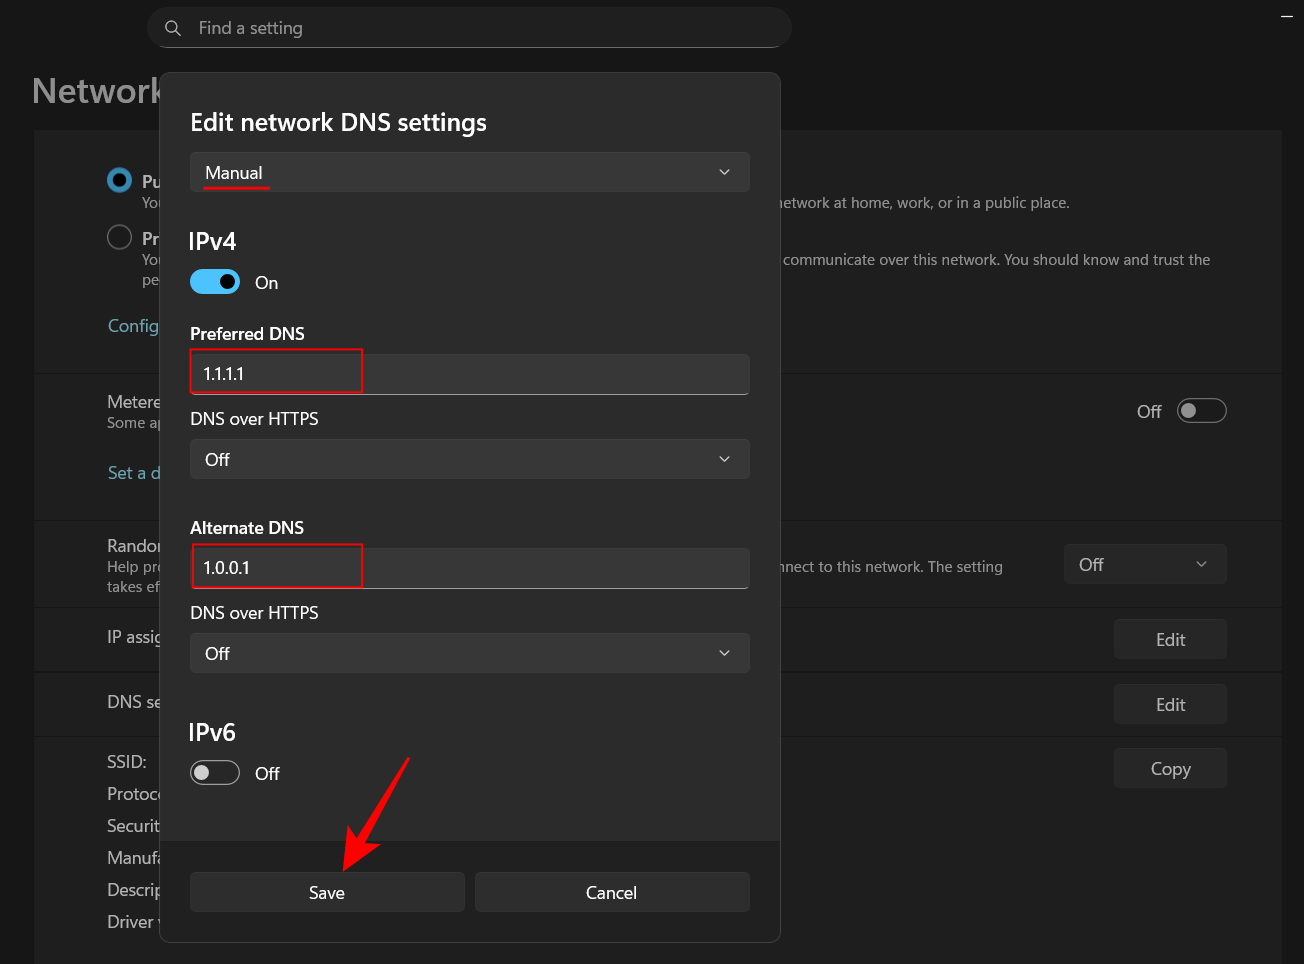Turn off the IPv4 toggle

point(215,282)
